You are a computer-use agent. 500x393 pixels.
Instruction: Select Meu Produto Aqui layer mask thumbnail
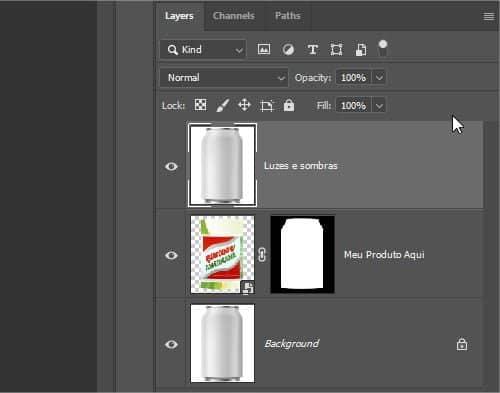302,255
